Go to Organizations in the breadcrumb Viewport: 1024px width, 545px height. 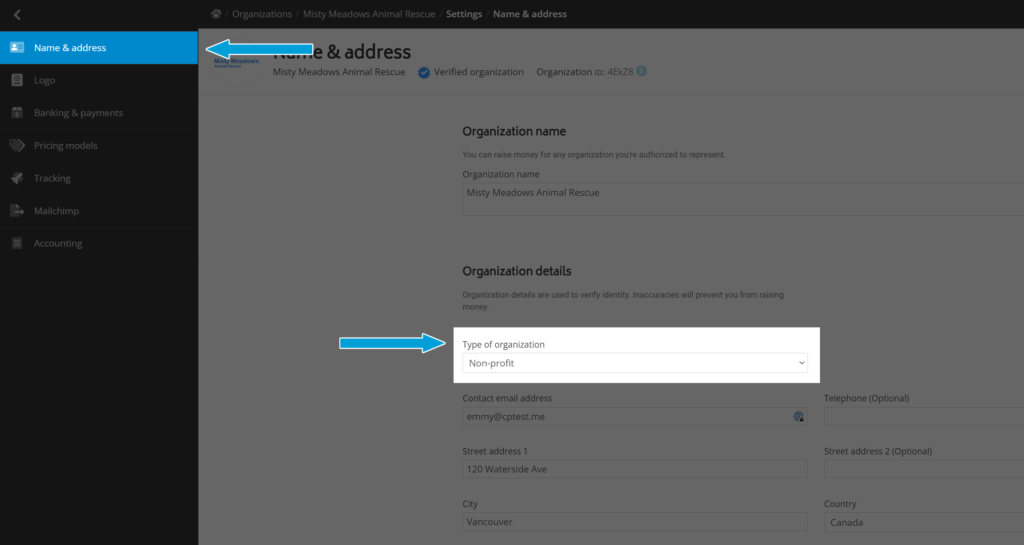262,14
